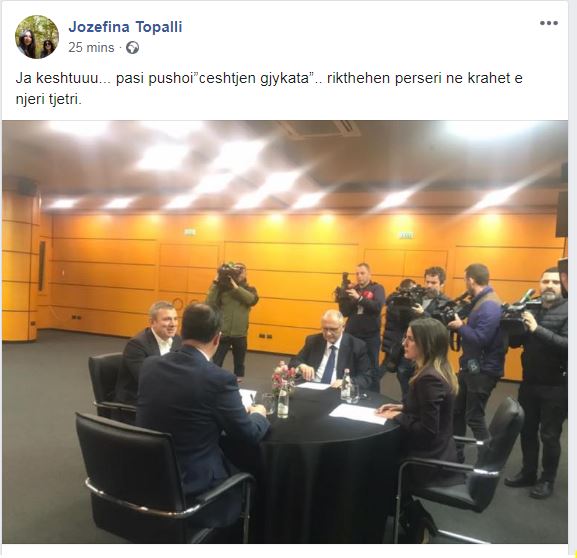Viewport: 577px width, 558px height.
Task: Open Jozefina Topalli's profile picture
Action: pyautogui.click(x=37, y=37)
